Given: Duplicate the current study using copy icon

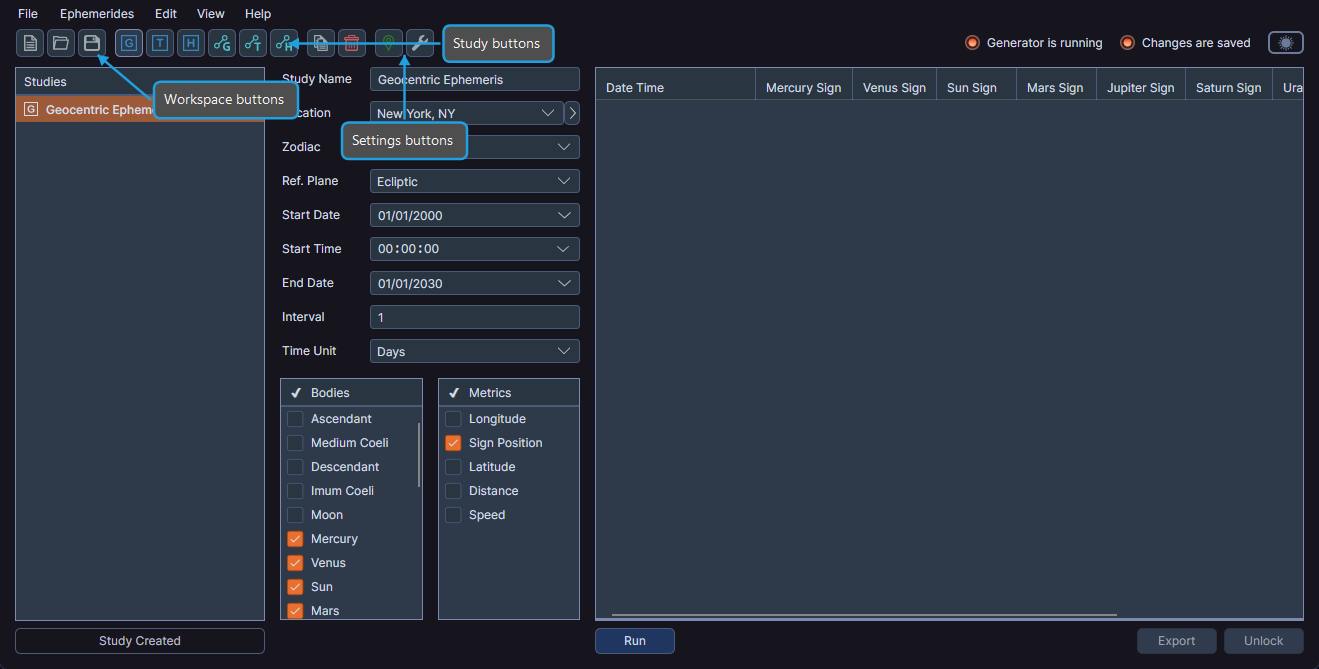Looking at the screenshot, I should coord(320,43).
